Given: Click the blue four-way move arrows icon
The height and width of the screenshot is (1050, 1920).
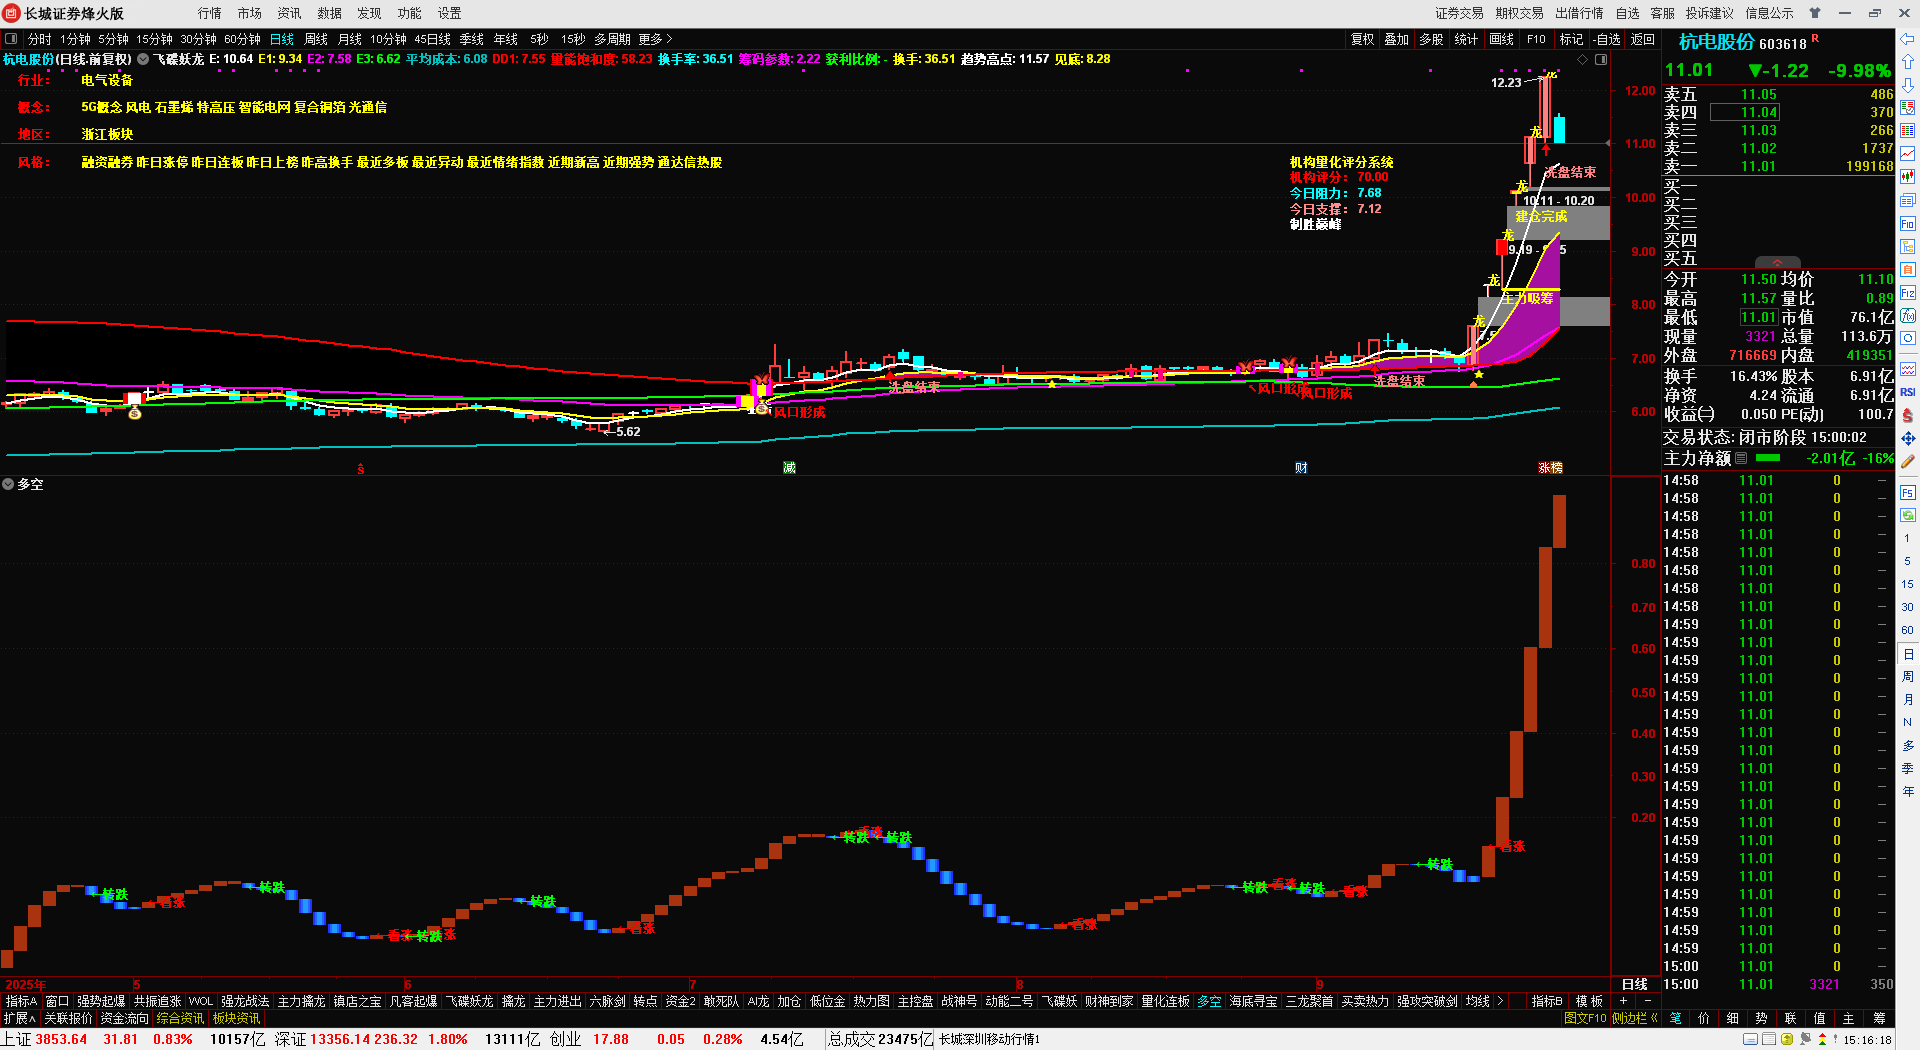Looking at the screenshot, I should click(x=1908, y=438).
